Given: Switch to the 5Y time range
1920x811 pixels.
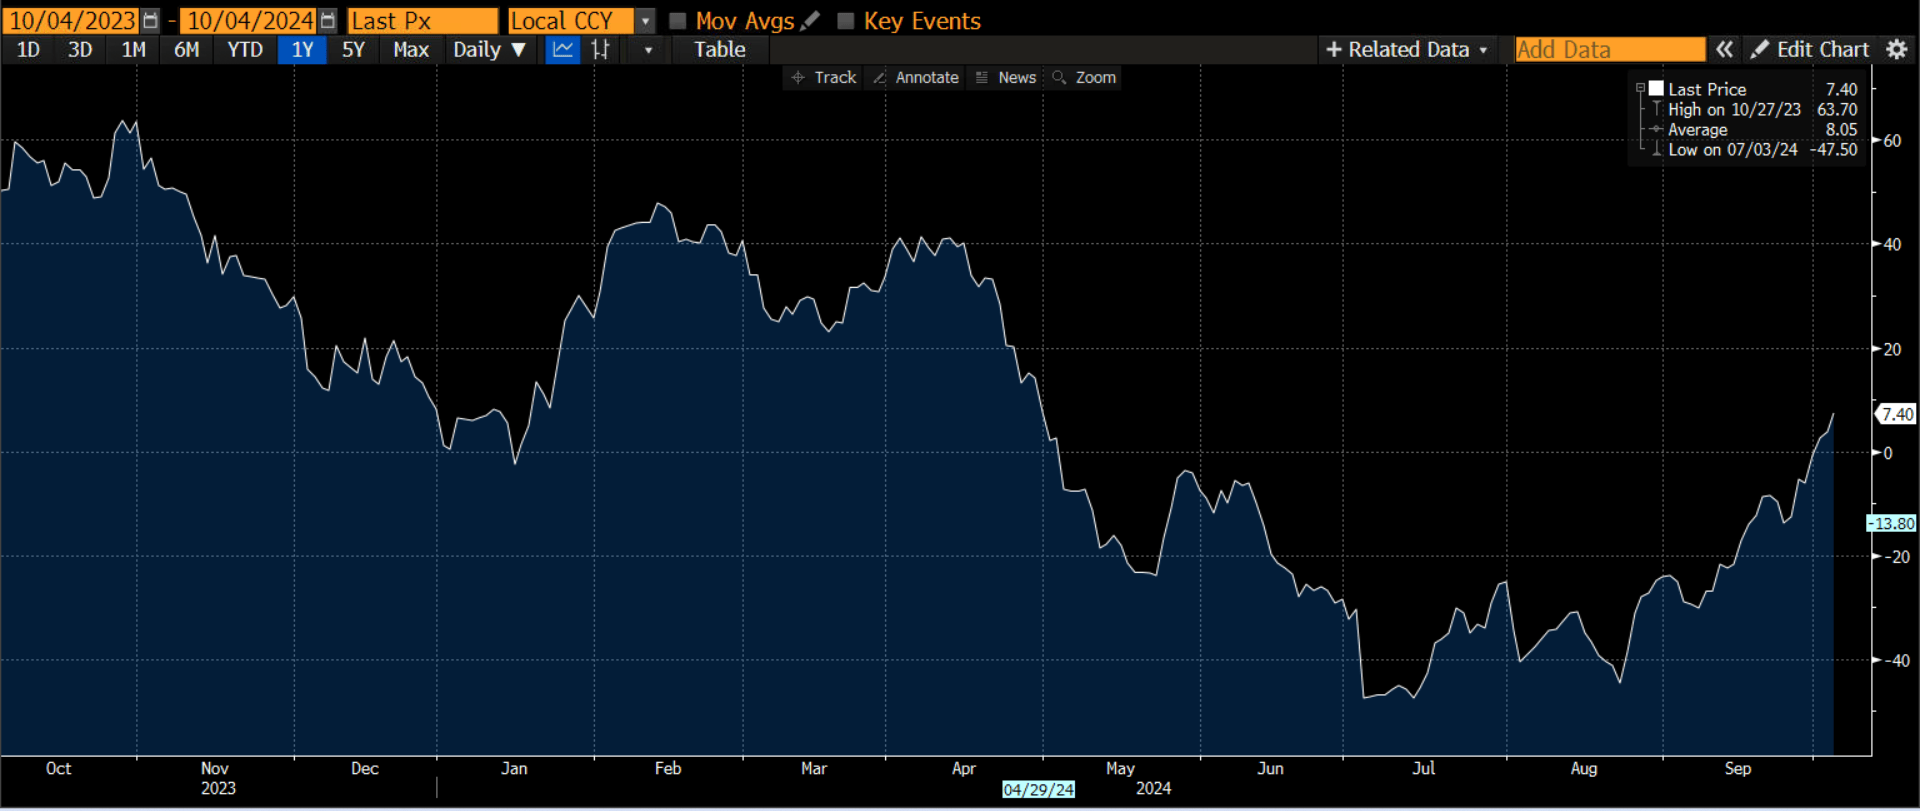Looking at the screenshot, I should [353, 50].
